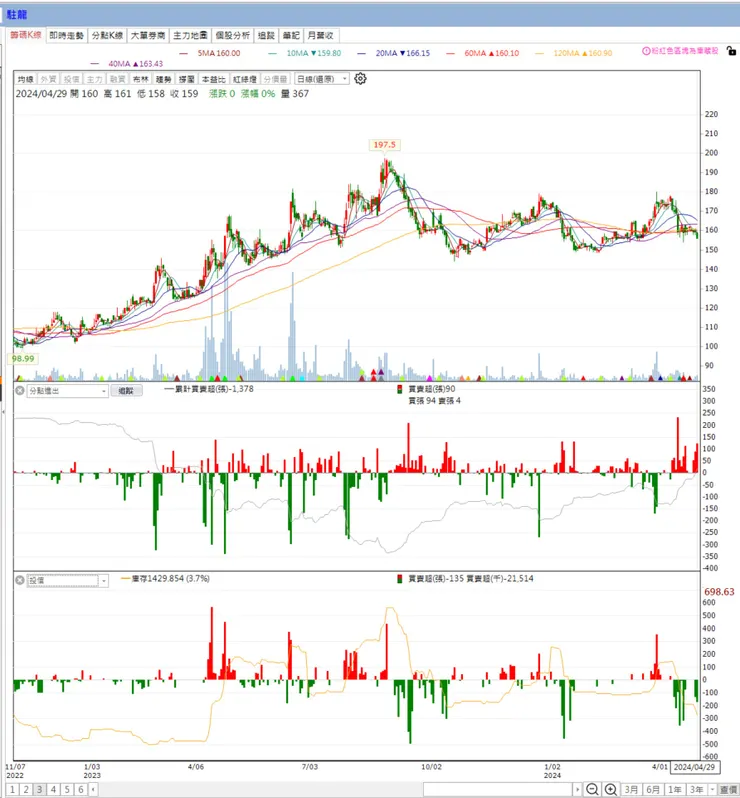Toggle the 外資 overlay
The height and width of the screenshot is (798, 740).
(x=48, y=79)
